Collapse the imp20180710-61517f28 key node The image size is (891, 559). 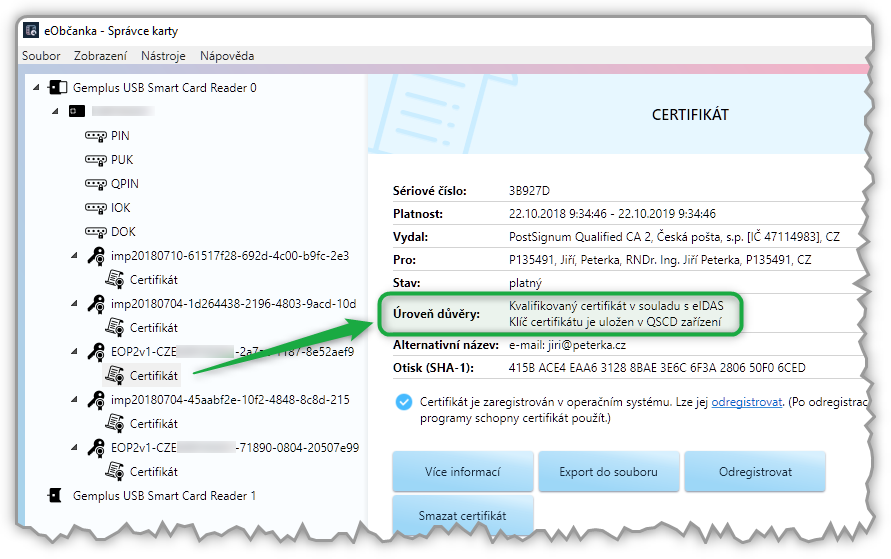74,256
